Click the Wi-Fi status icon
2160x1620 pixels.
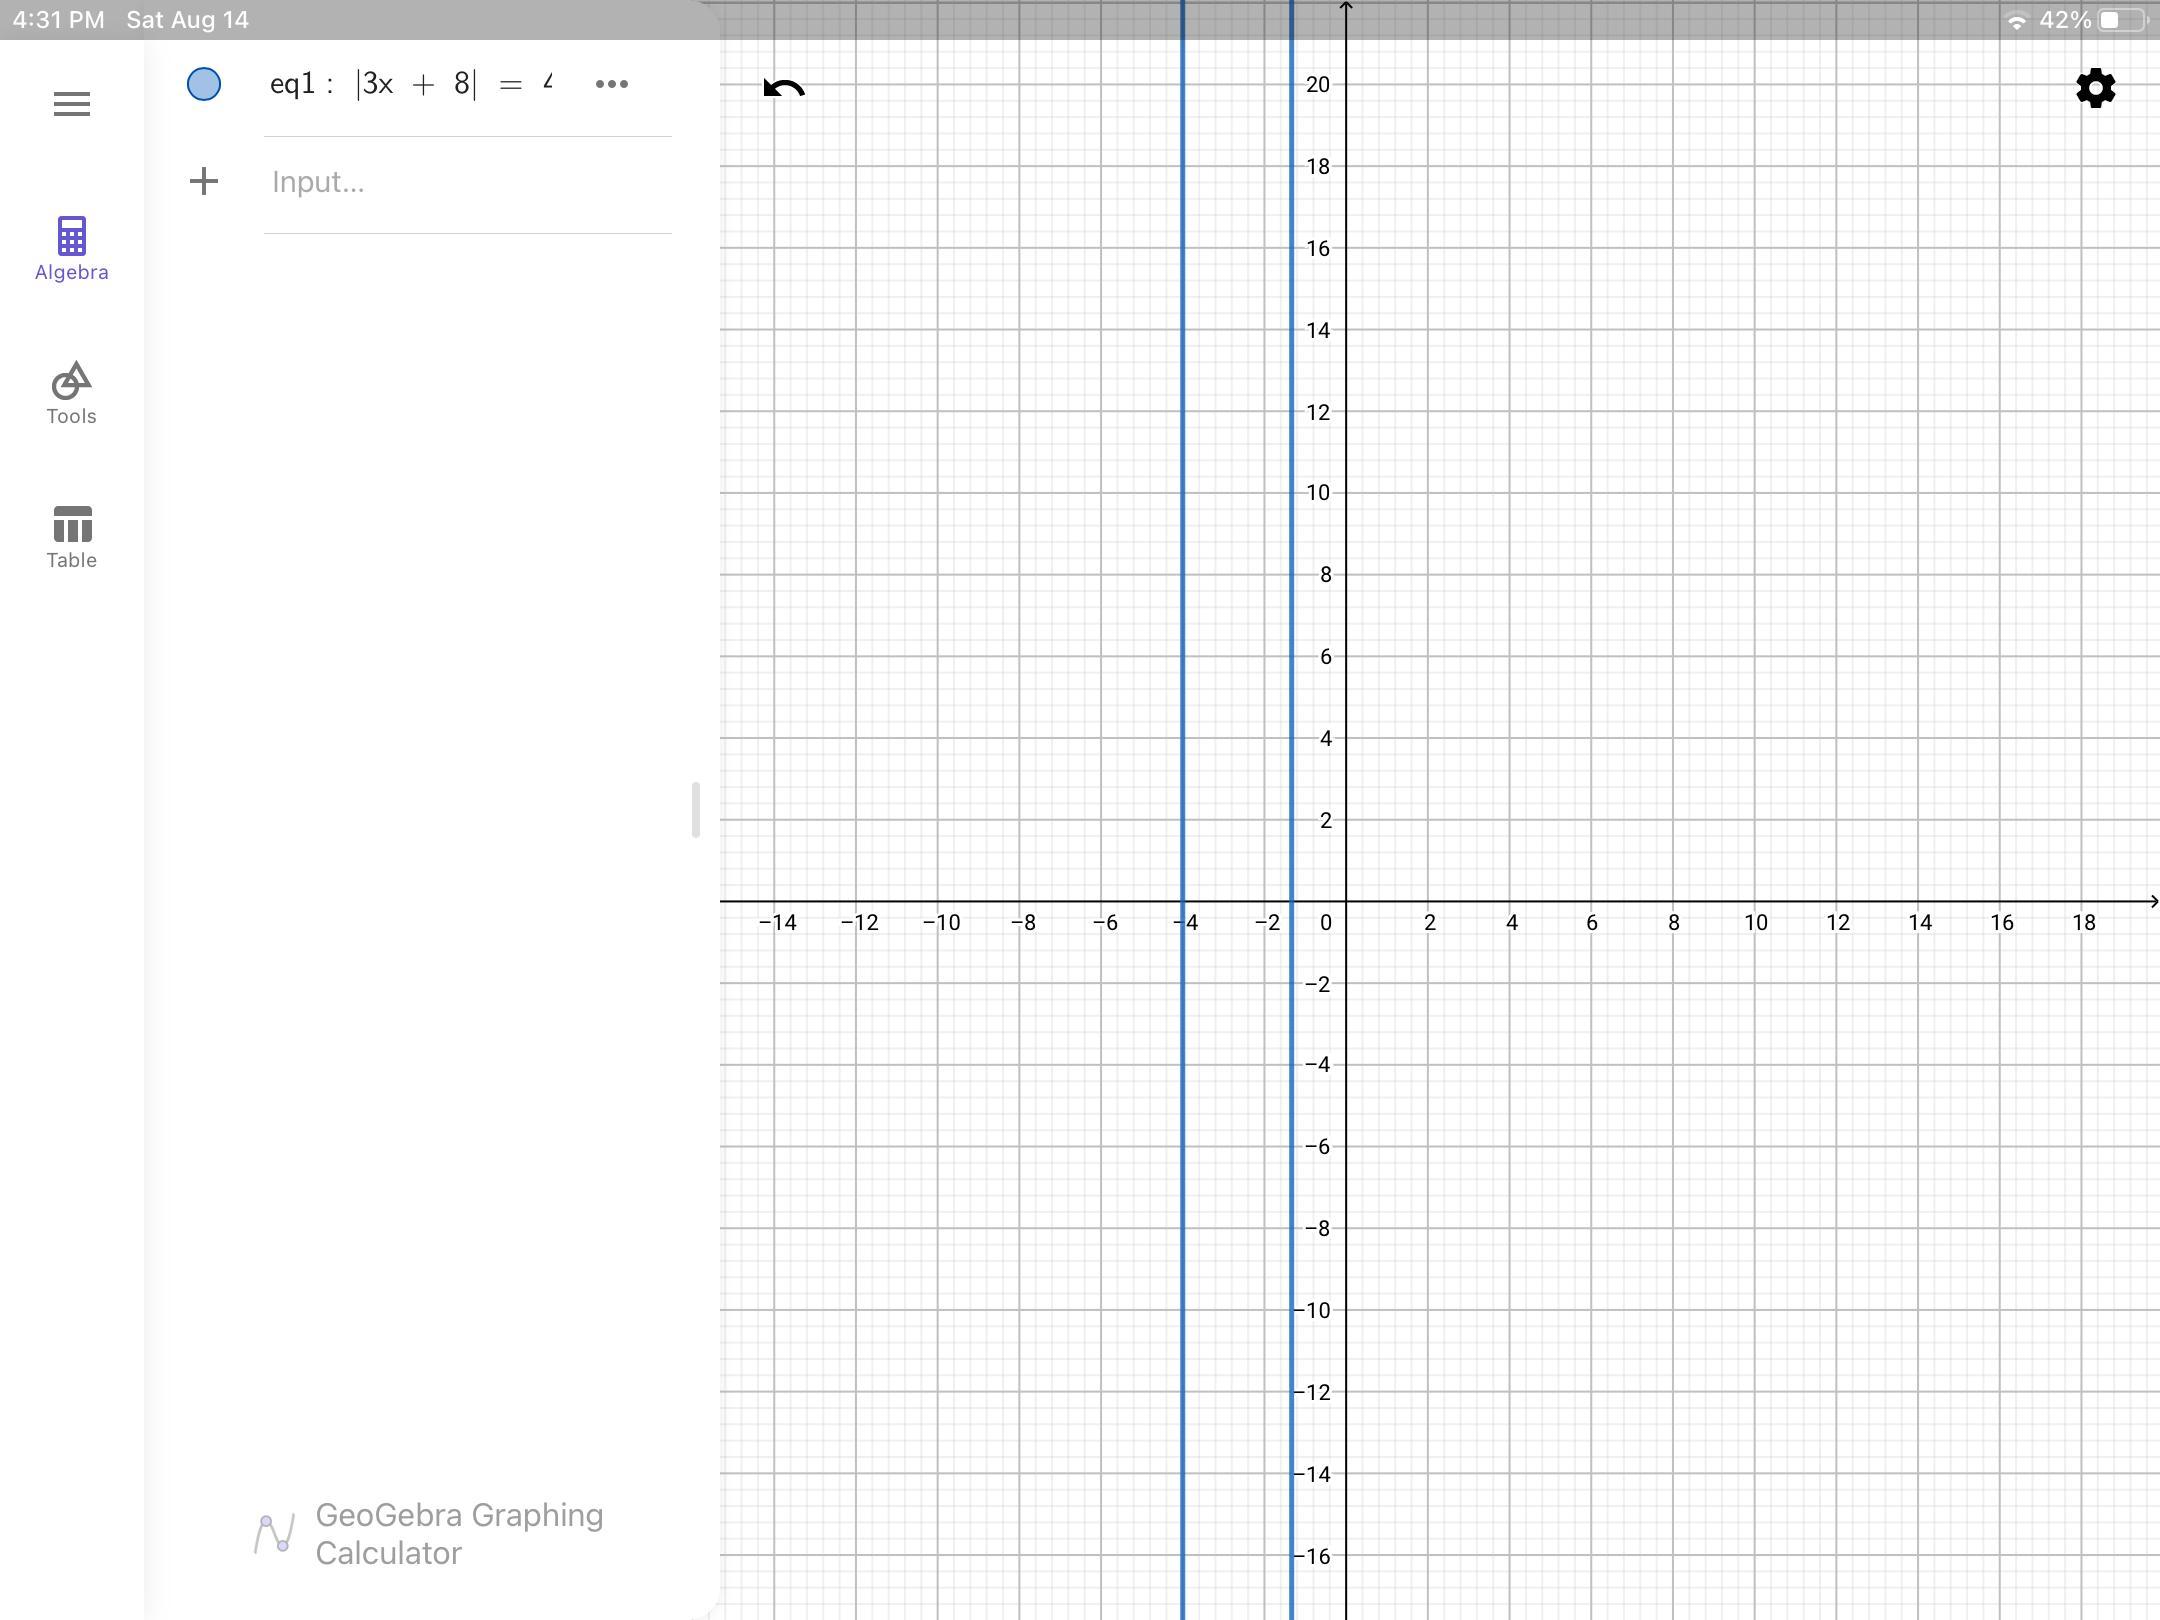pyautogui.click(x=2016, y=20)
